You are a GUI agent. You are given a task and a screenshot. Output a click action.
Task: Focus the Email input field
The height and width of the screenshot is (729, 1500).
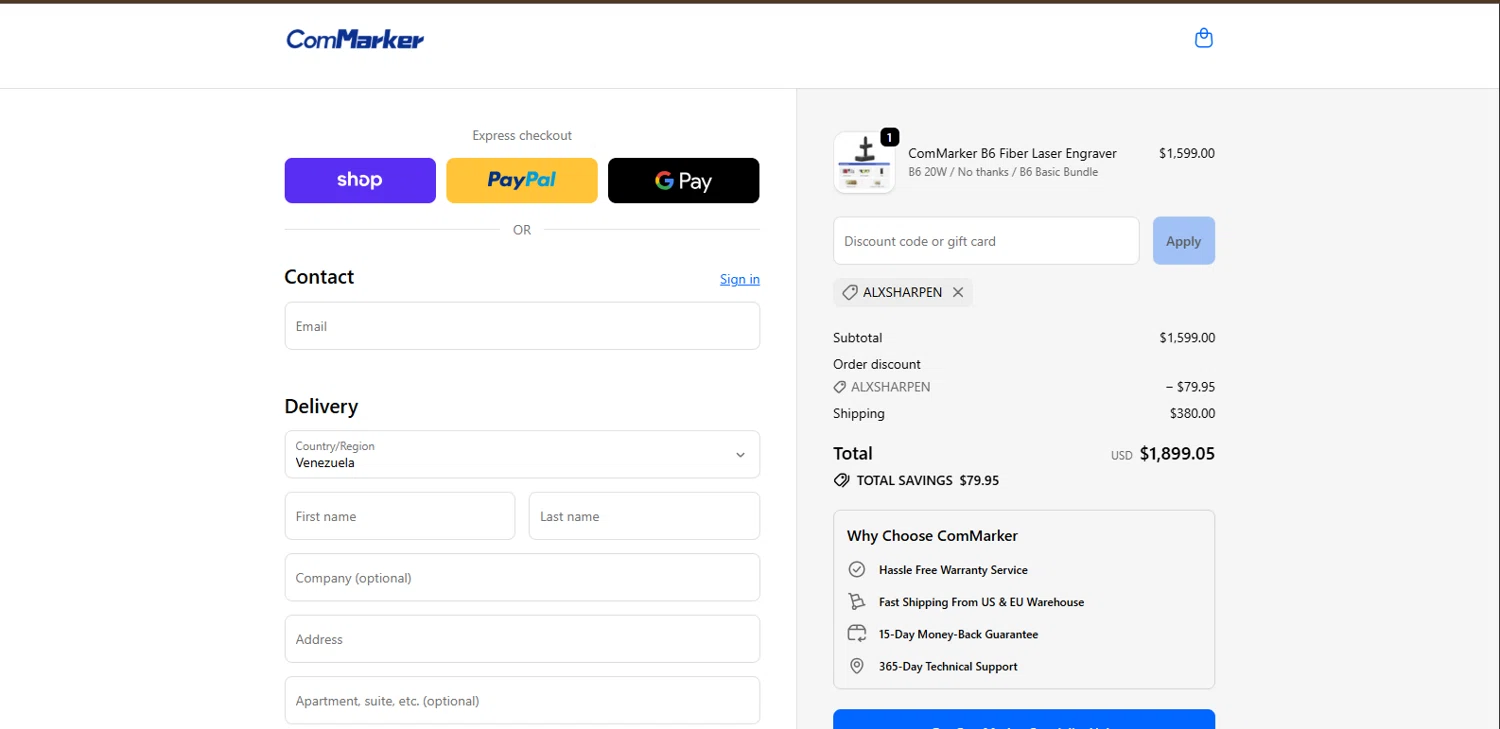coord(522,326)
